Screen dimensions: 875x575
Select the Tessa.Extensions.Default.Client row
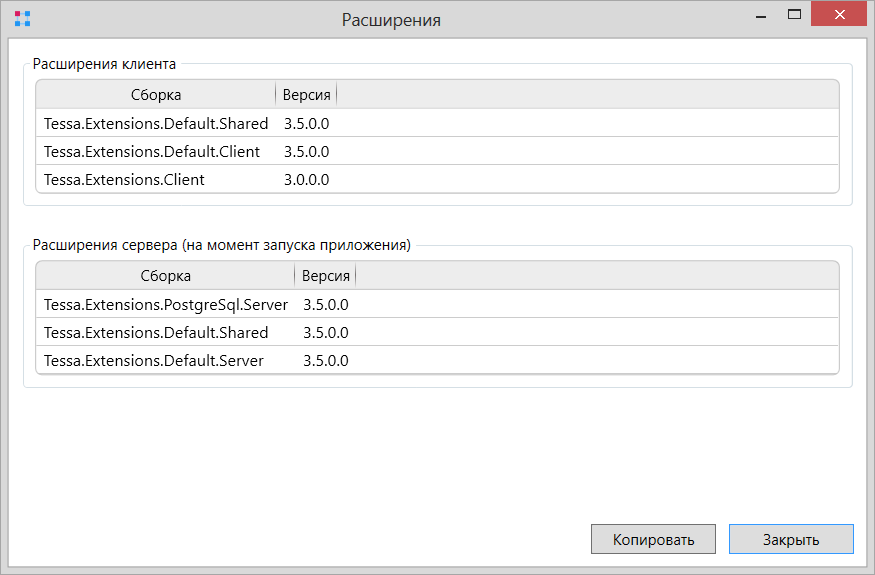(x=152, y=152)
